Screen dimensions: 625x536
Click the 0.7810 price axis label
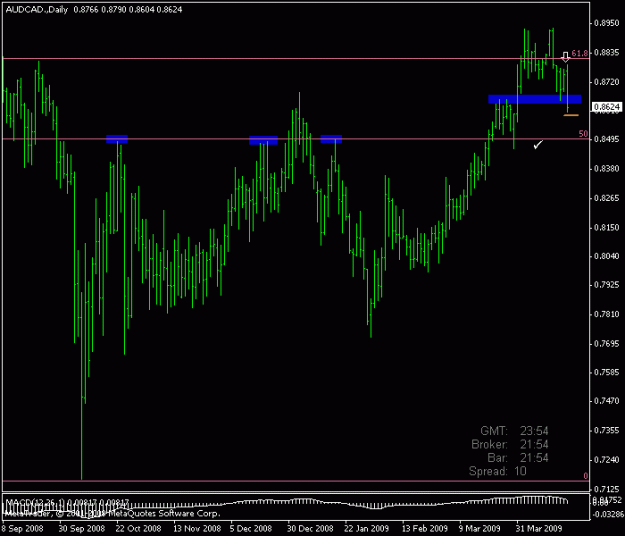607,314
